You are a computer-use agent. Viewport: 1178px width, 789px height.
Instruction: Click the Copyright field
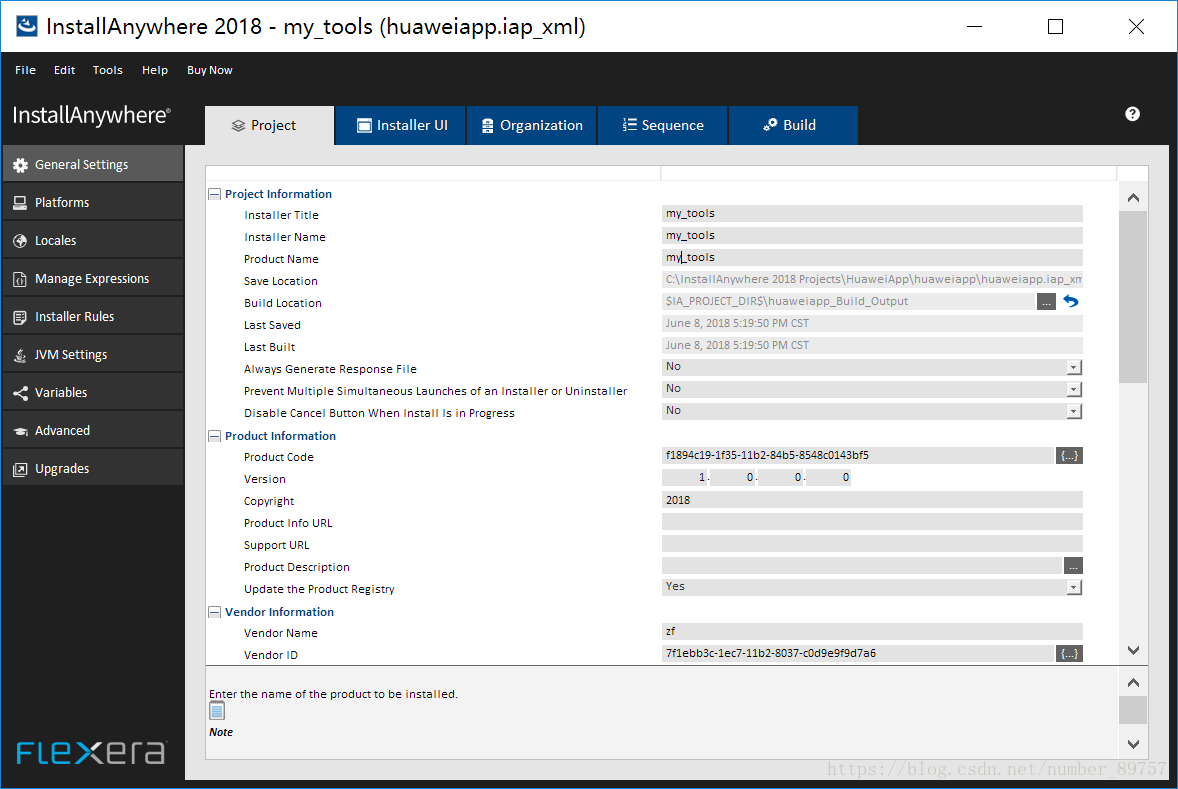(872, 500)
